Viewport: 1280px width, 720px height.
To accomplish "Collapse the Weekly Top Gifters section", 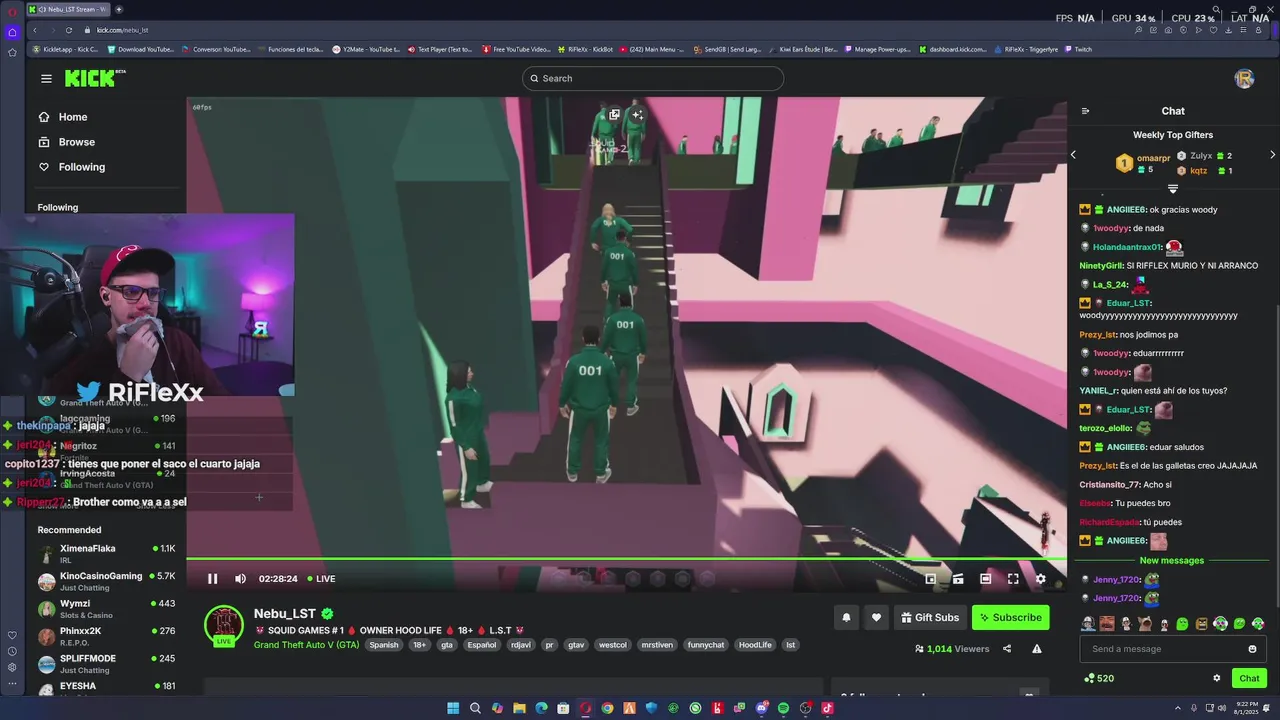I will [x=1173, y=188].
